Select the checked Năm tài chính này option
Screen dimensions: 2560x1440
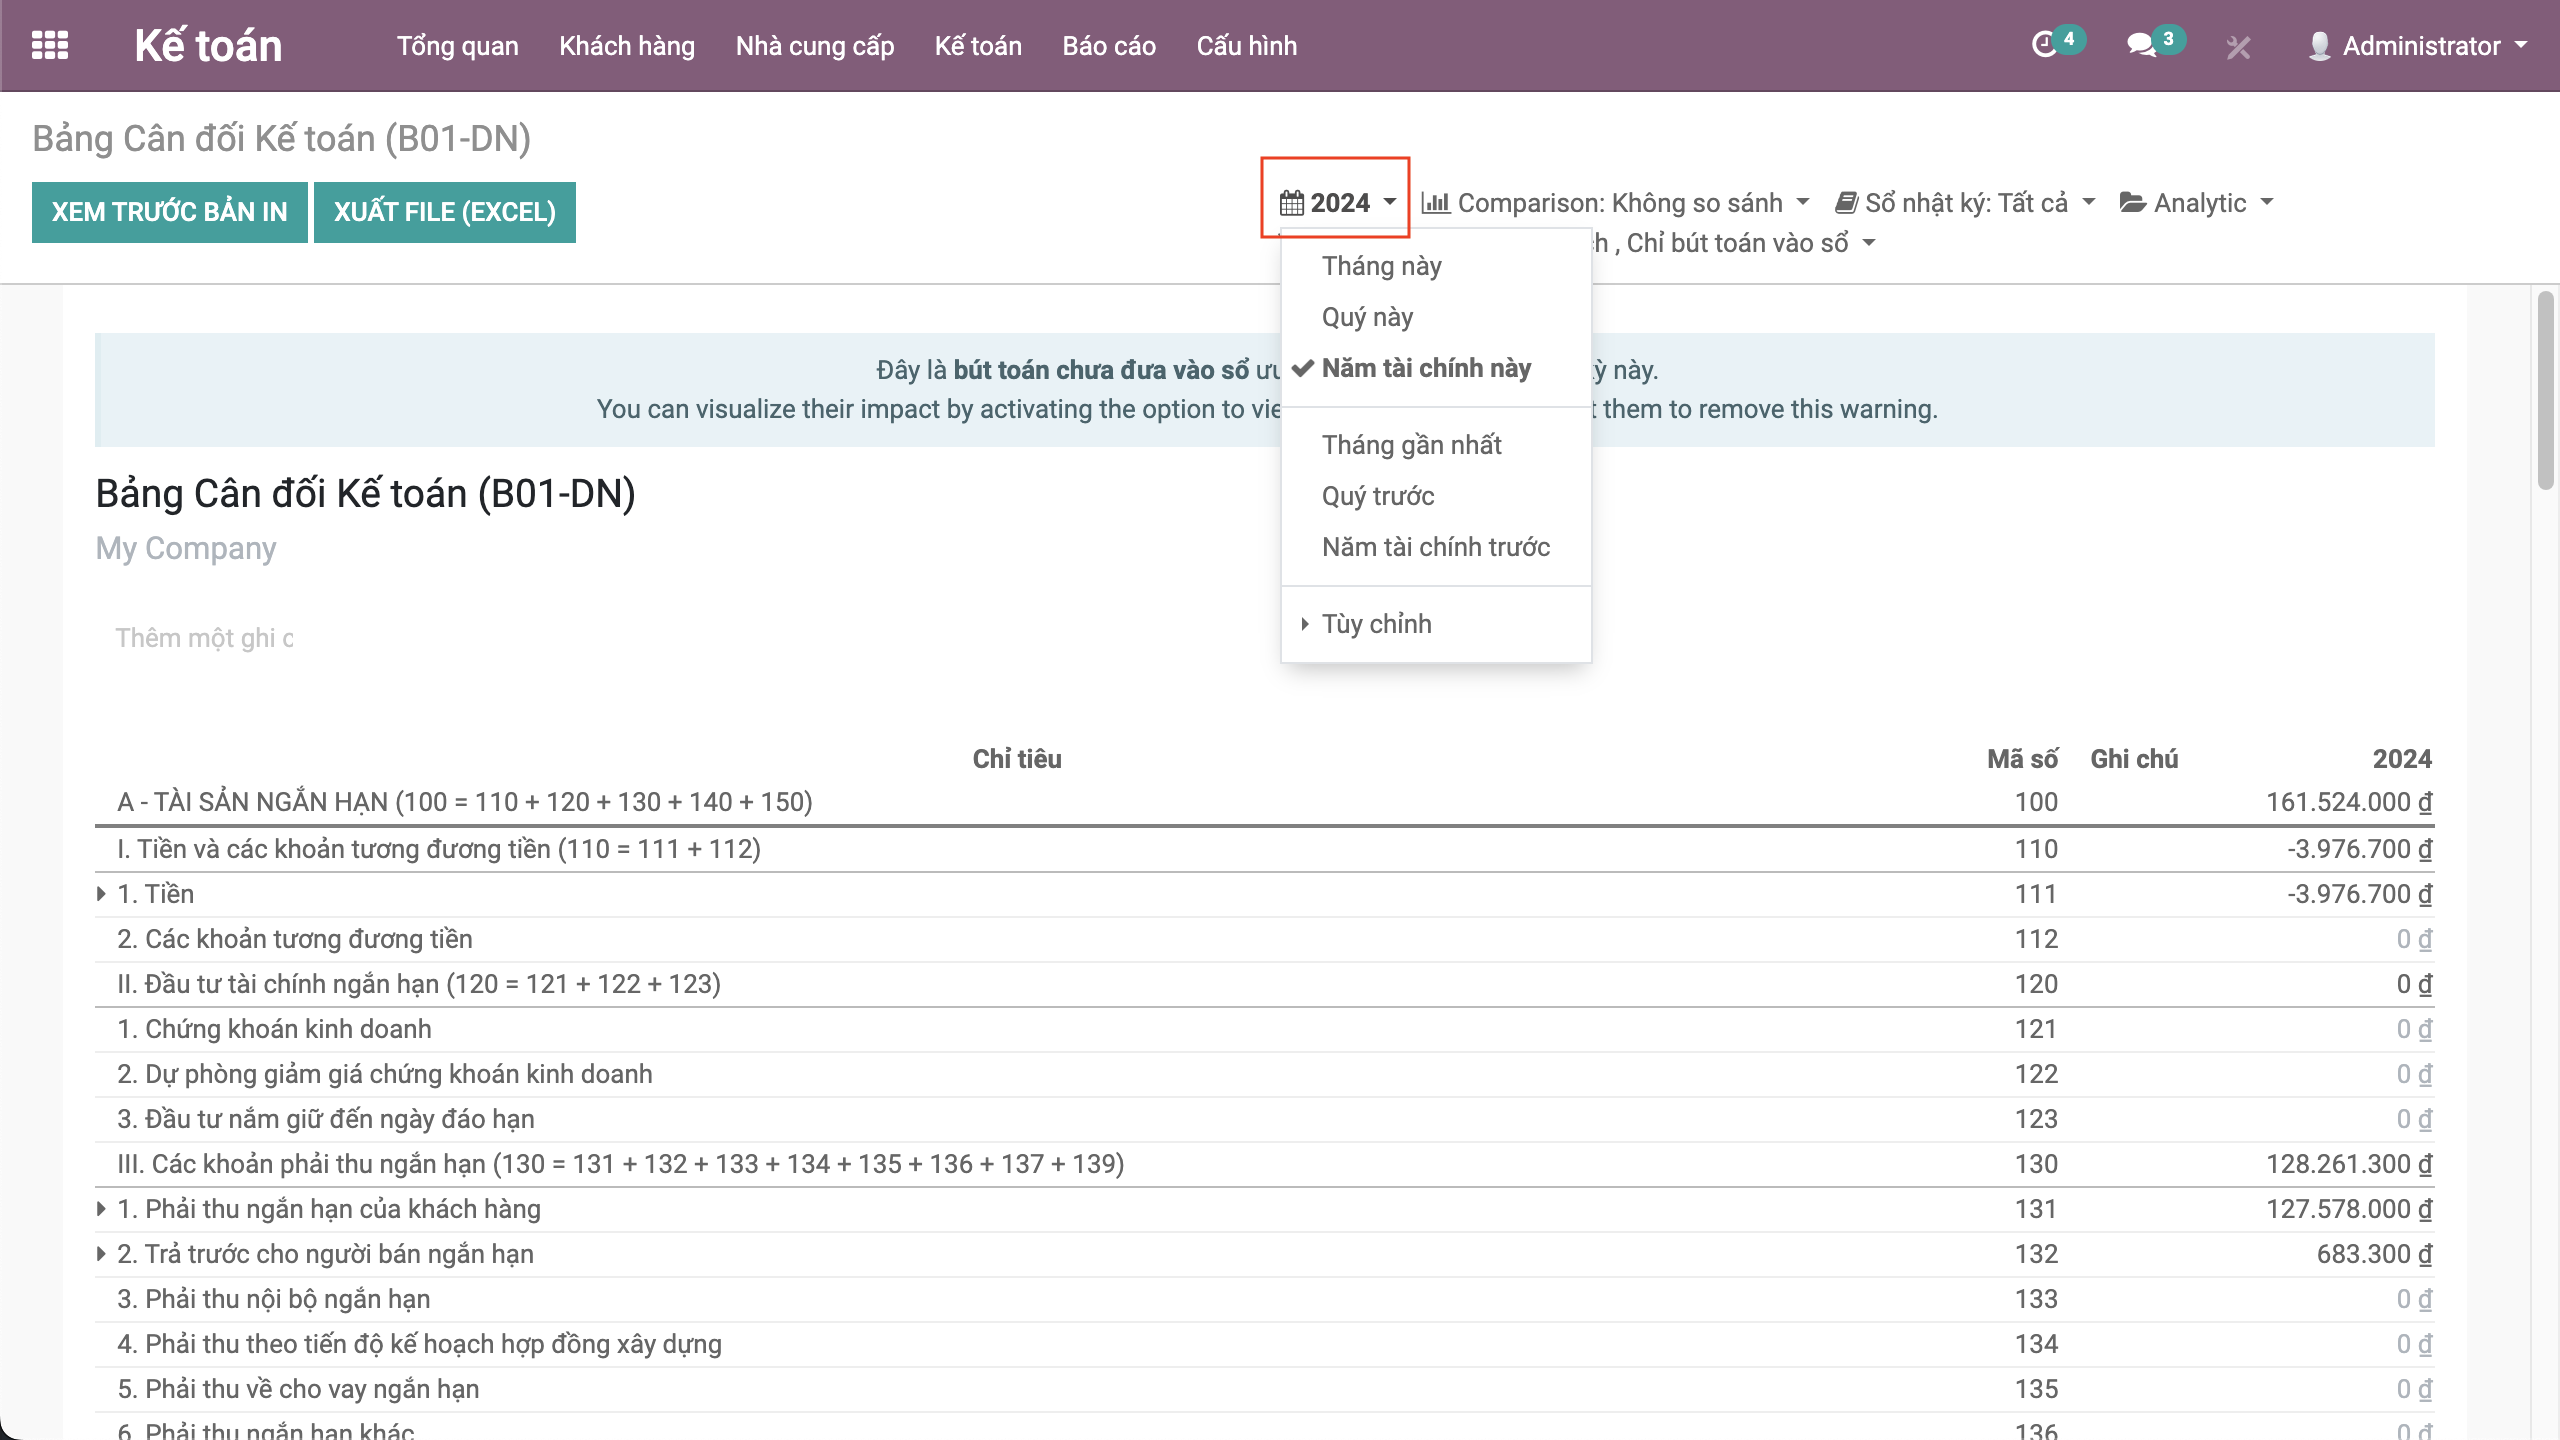pyautogui.click(x=1425, y=368)
